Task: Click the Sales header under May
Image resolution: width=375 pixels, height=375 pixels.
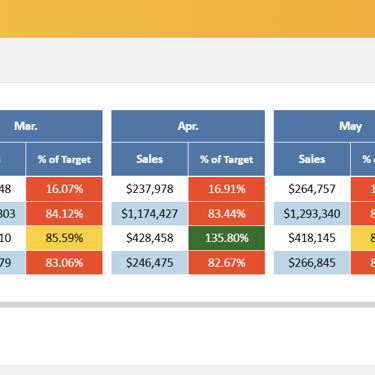Action: [x=312, y=159]
